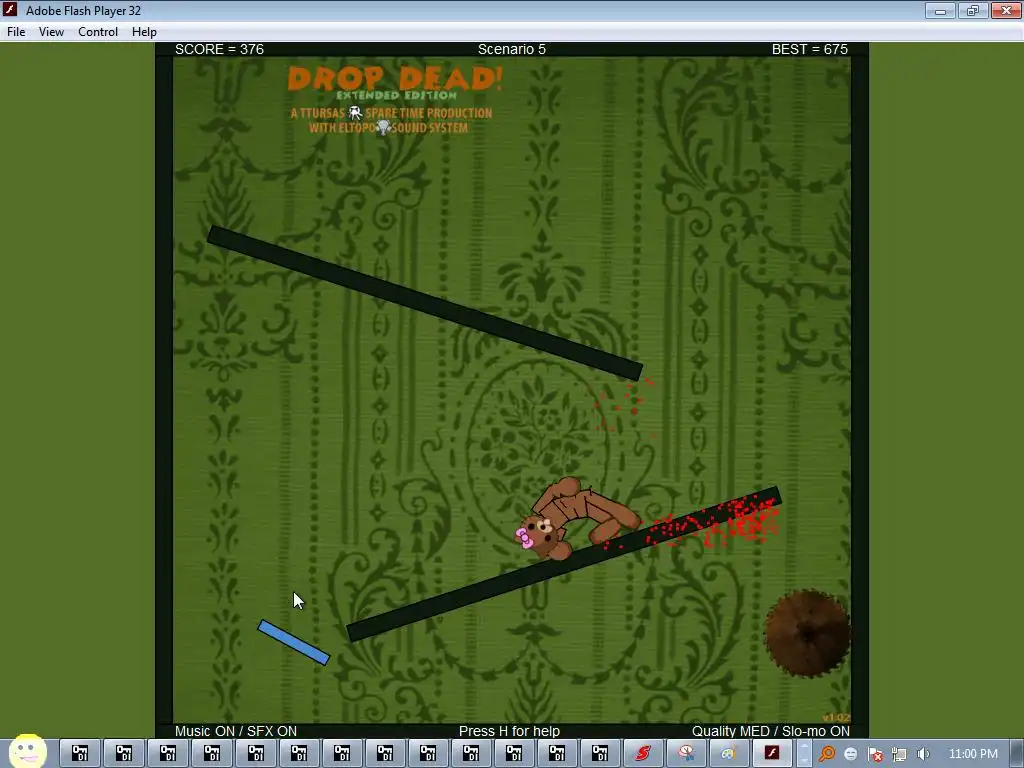Open the Control menu
1024x768 pixels.
[x=98, y=31]
